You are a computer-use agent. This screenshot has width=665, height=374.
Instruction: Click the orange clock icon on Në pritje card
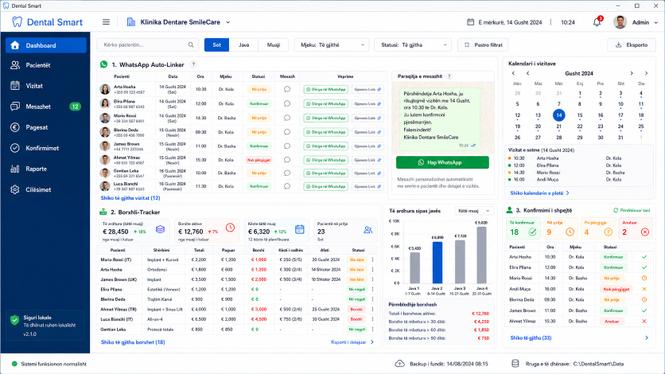[x=570, y=232]
